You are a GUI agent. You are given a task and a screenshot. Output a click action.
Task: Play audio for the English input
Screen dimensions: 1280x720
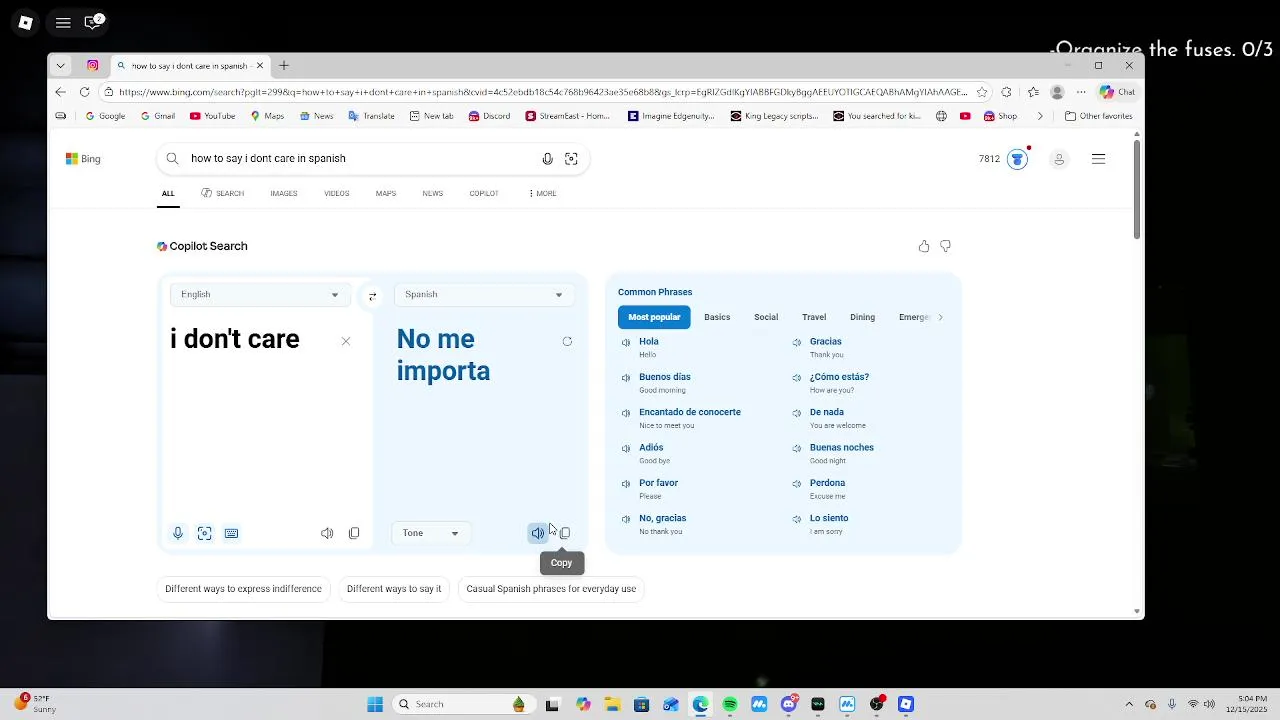pyautogui.click(x=327, y=533)
